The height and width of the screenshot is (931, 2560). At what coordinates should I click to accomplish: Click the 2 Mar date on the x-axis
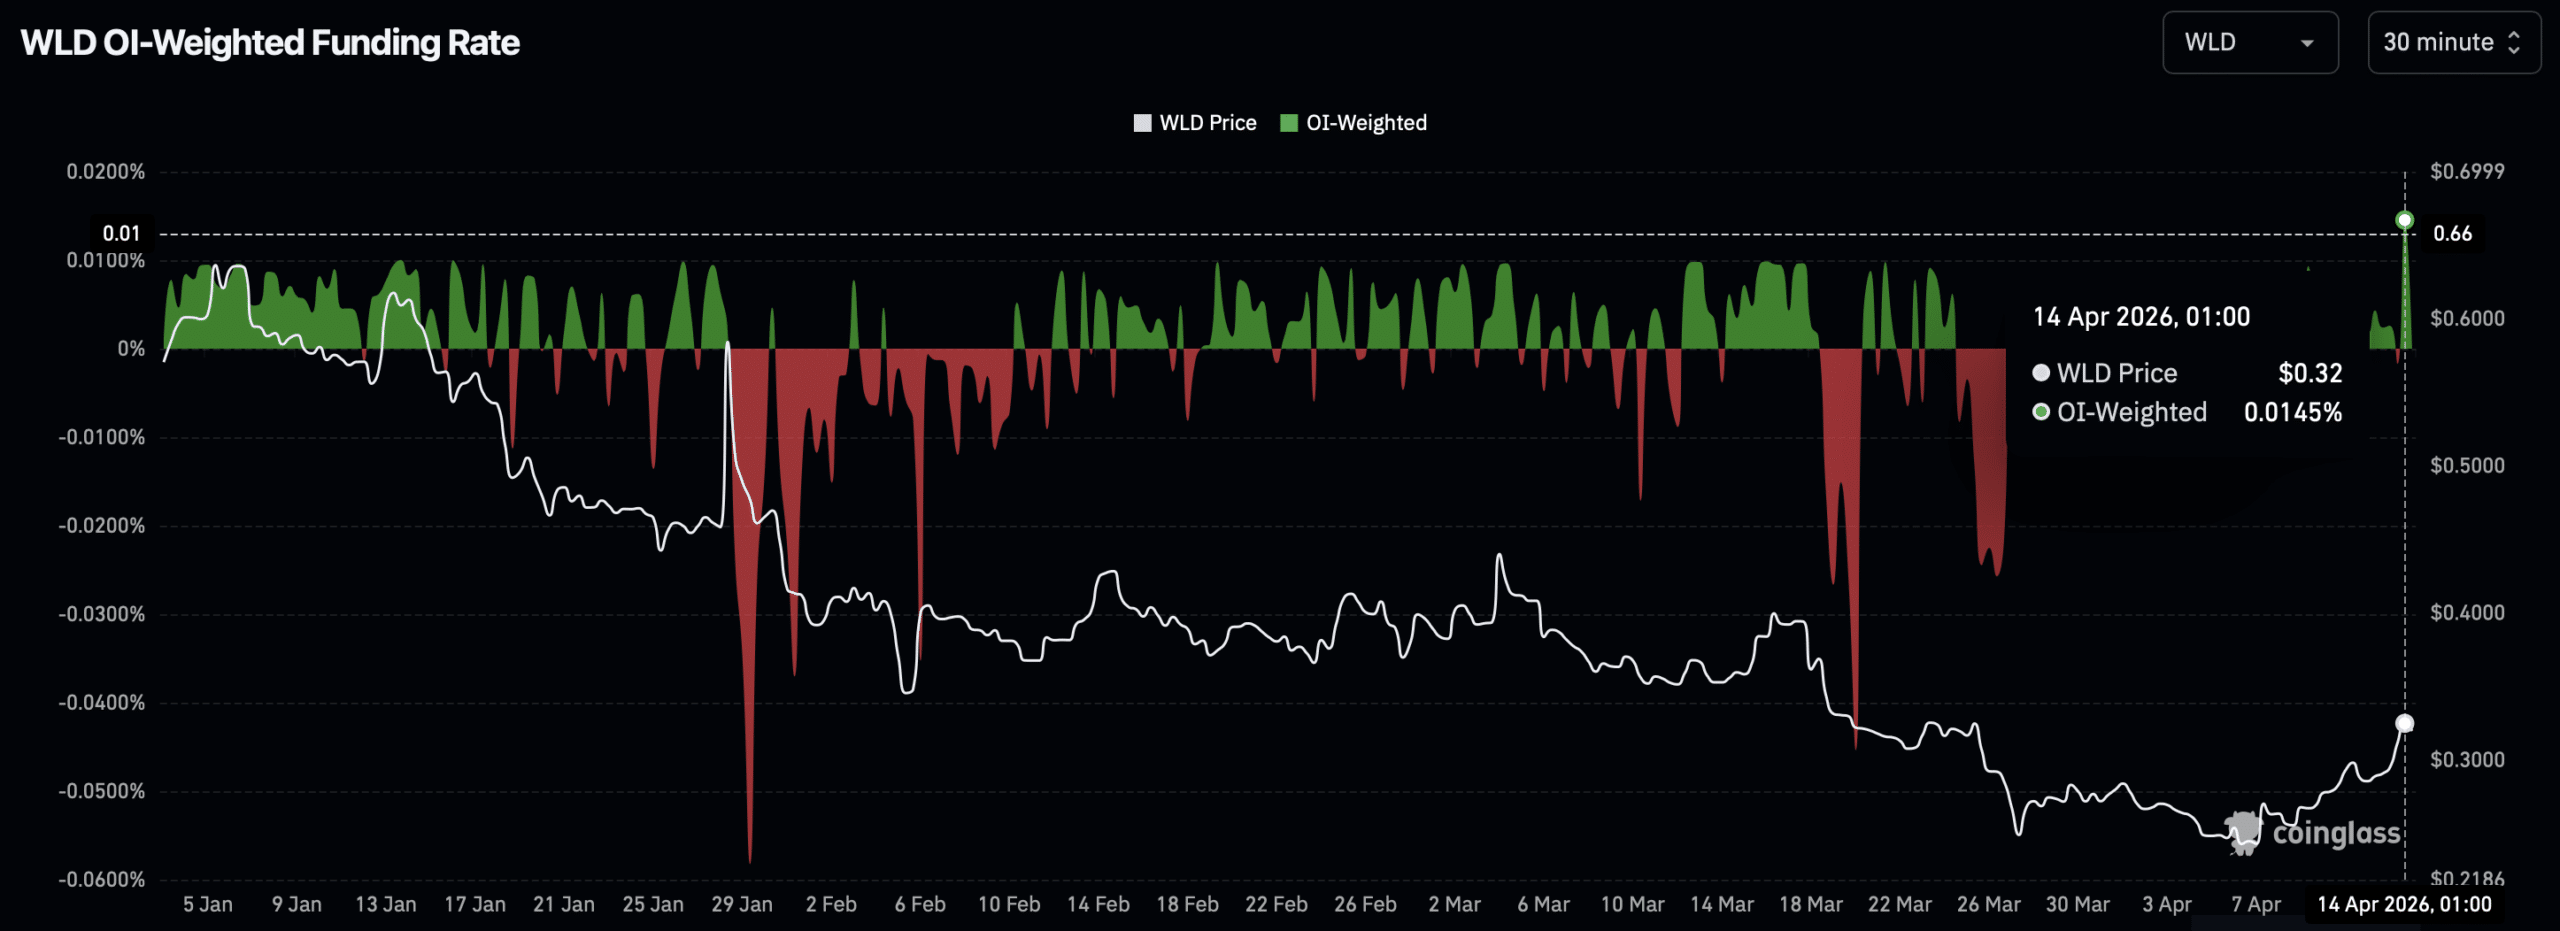[x=1455, y=905]
